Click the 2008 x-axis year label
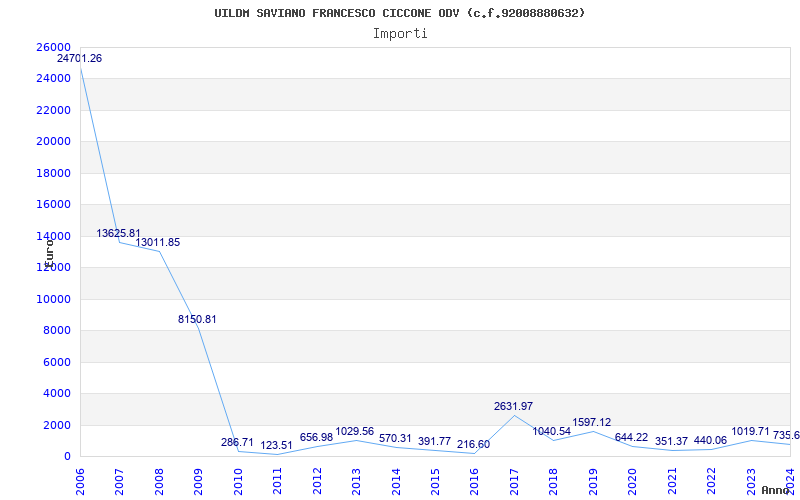 [x=159, y=481]
